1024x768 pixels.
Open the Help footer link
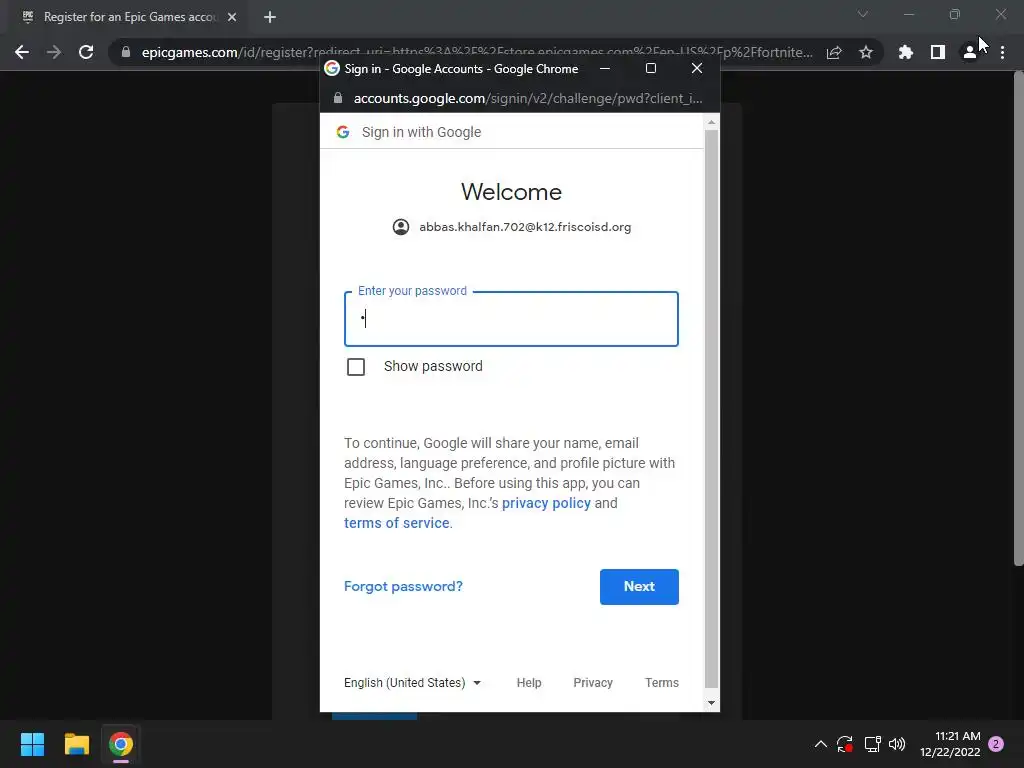(x=529, y=682)
